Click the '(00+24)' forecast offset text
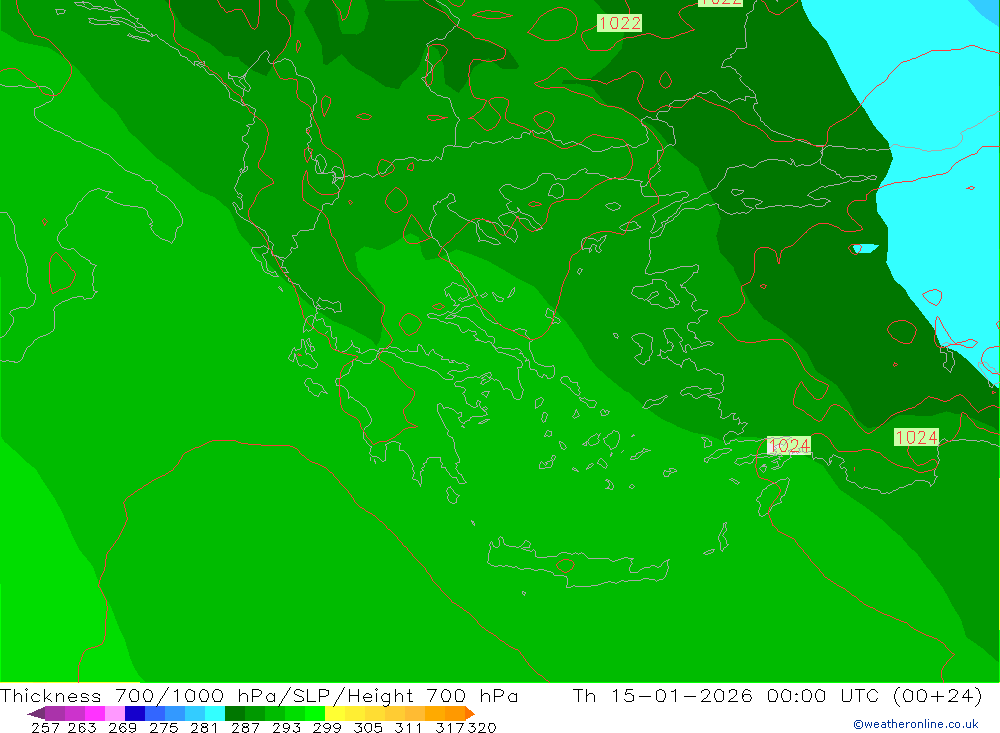 pyautogui.click(x=938, y=696)
